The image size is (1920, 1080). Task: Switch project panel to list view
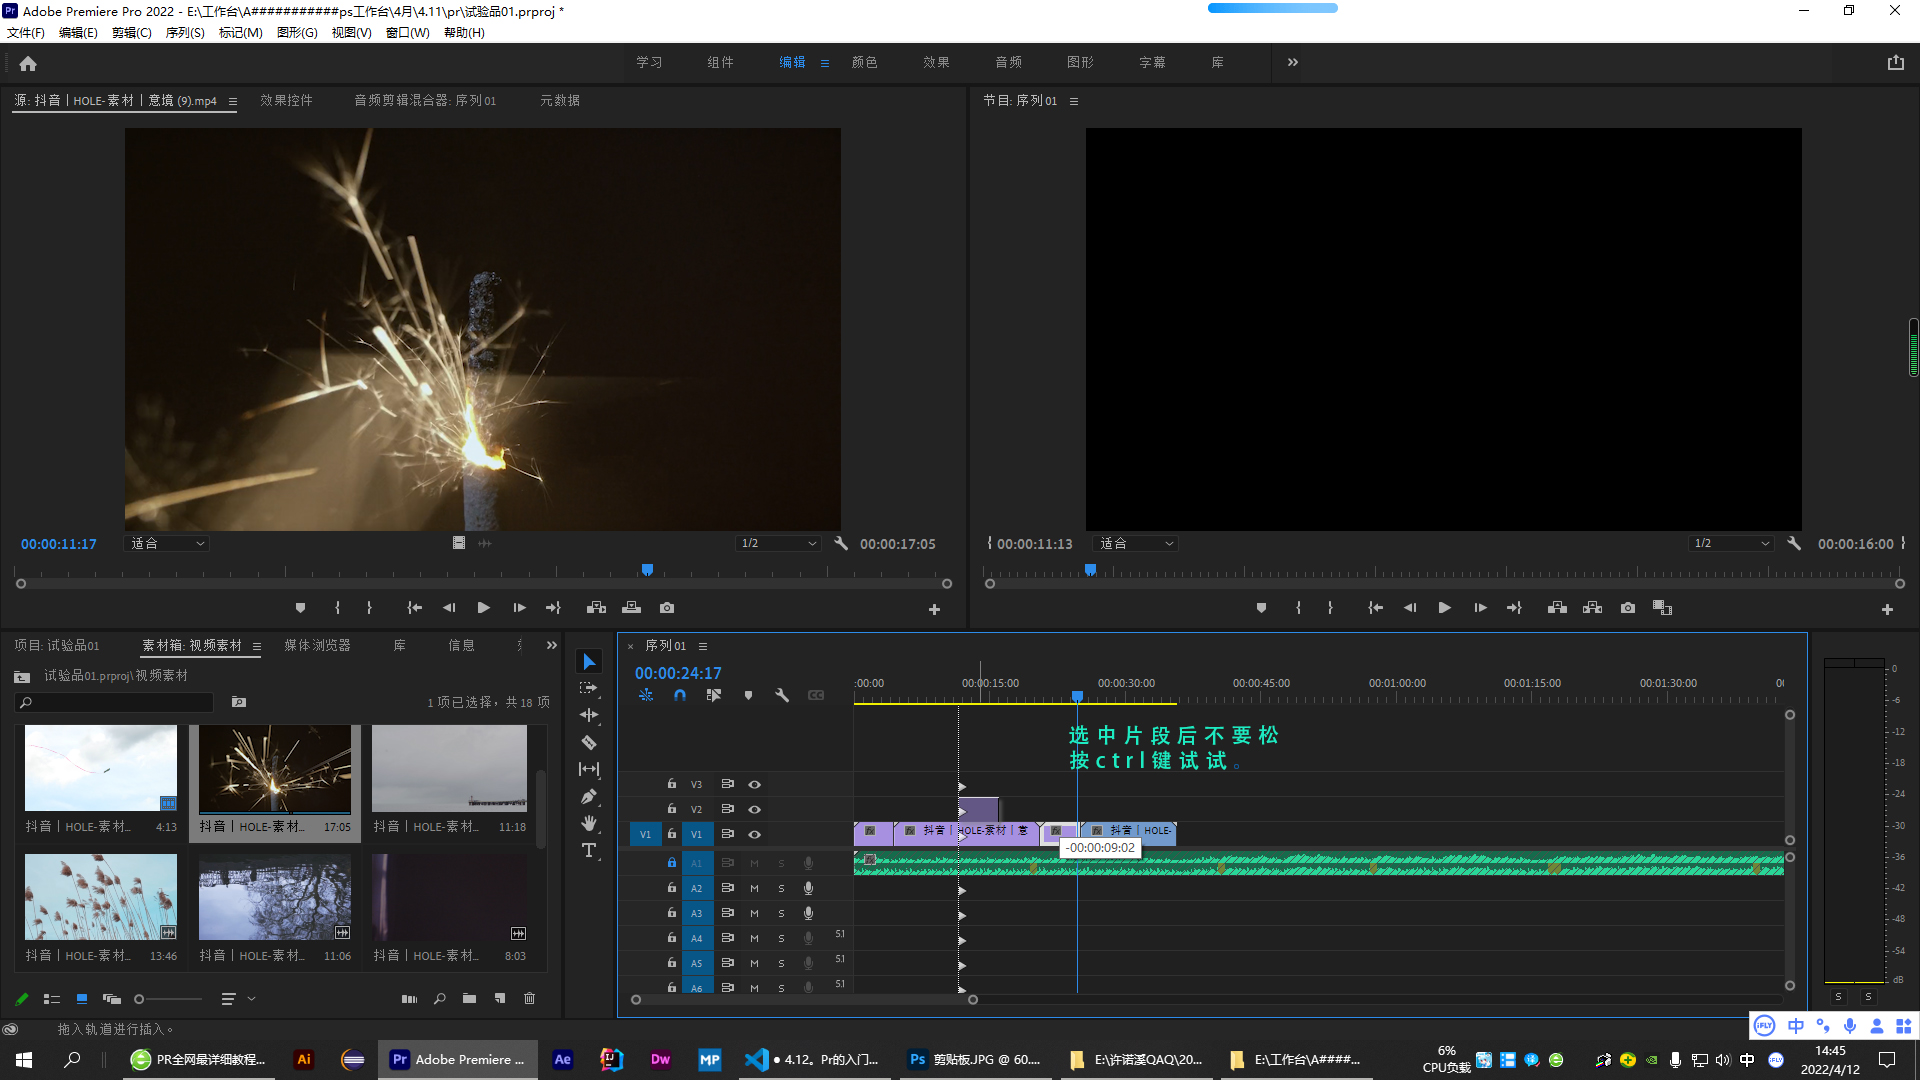(x=52, y=998)
